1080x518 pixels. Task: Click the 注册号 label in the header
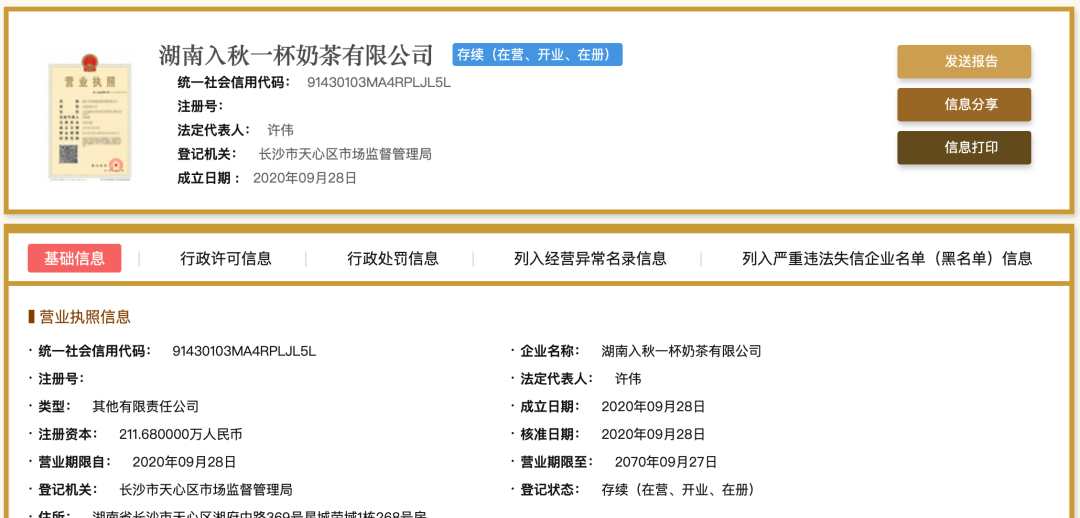pyautogui.click(x=200, y=107)
